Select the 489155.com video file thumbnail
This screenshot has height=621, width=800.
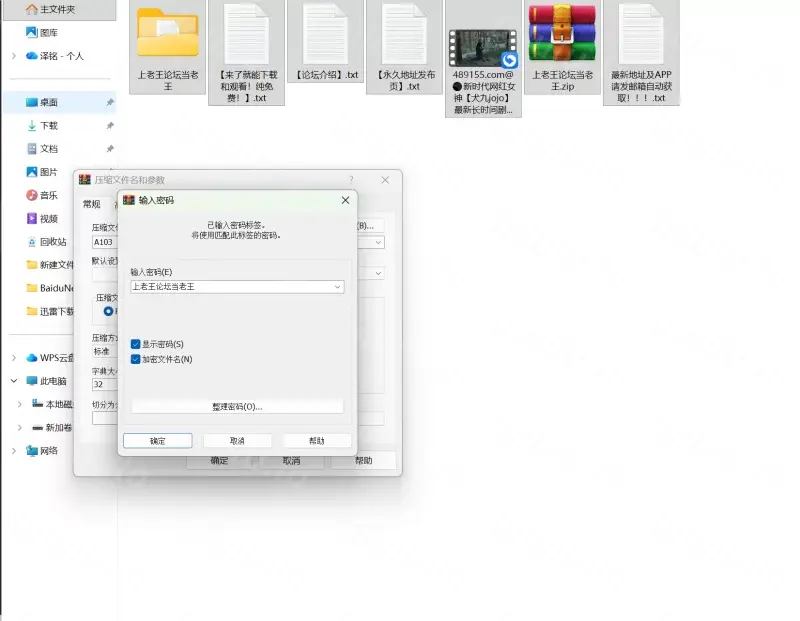point(483,47)
